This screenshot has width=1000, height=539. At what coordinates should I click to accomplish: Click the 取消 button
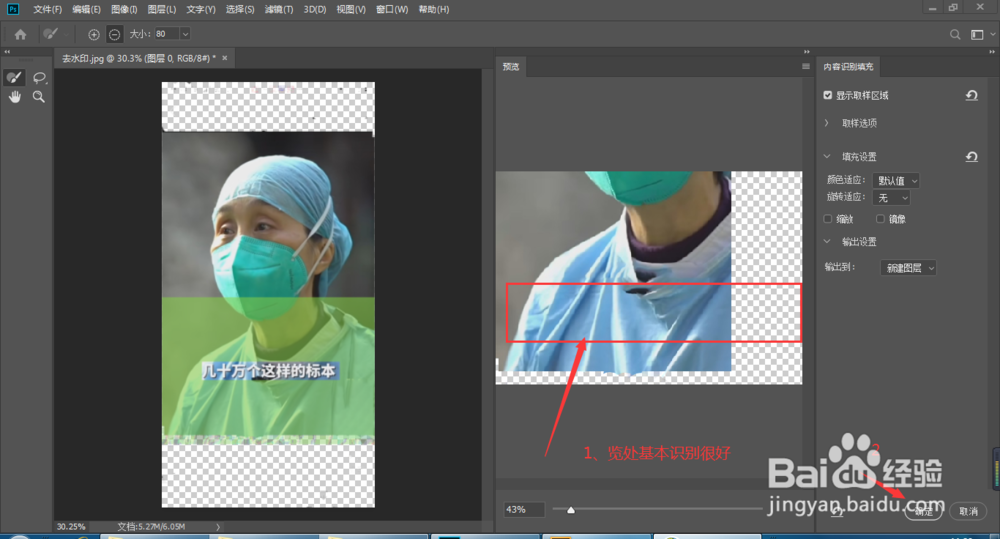[968, 512]
